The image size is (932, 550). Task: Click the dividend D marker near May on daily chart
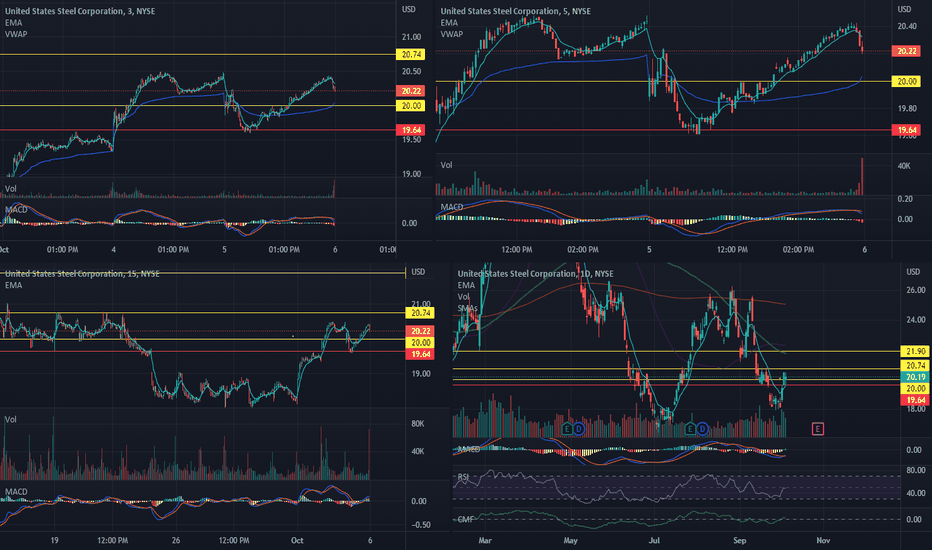(x=578, y=429)
